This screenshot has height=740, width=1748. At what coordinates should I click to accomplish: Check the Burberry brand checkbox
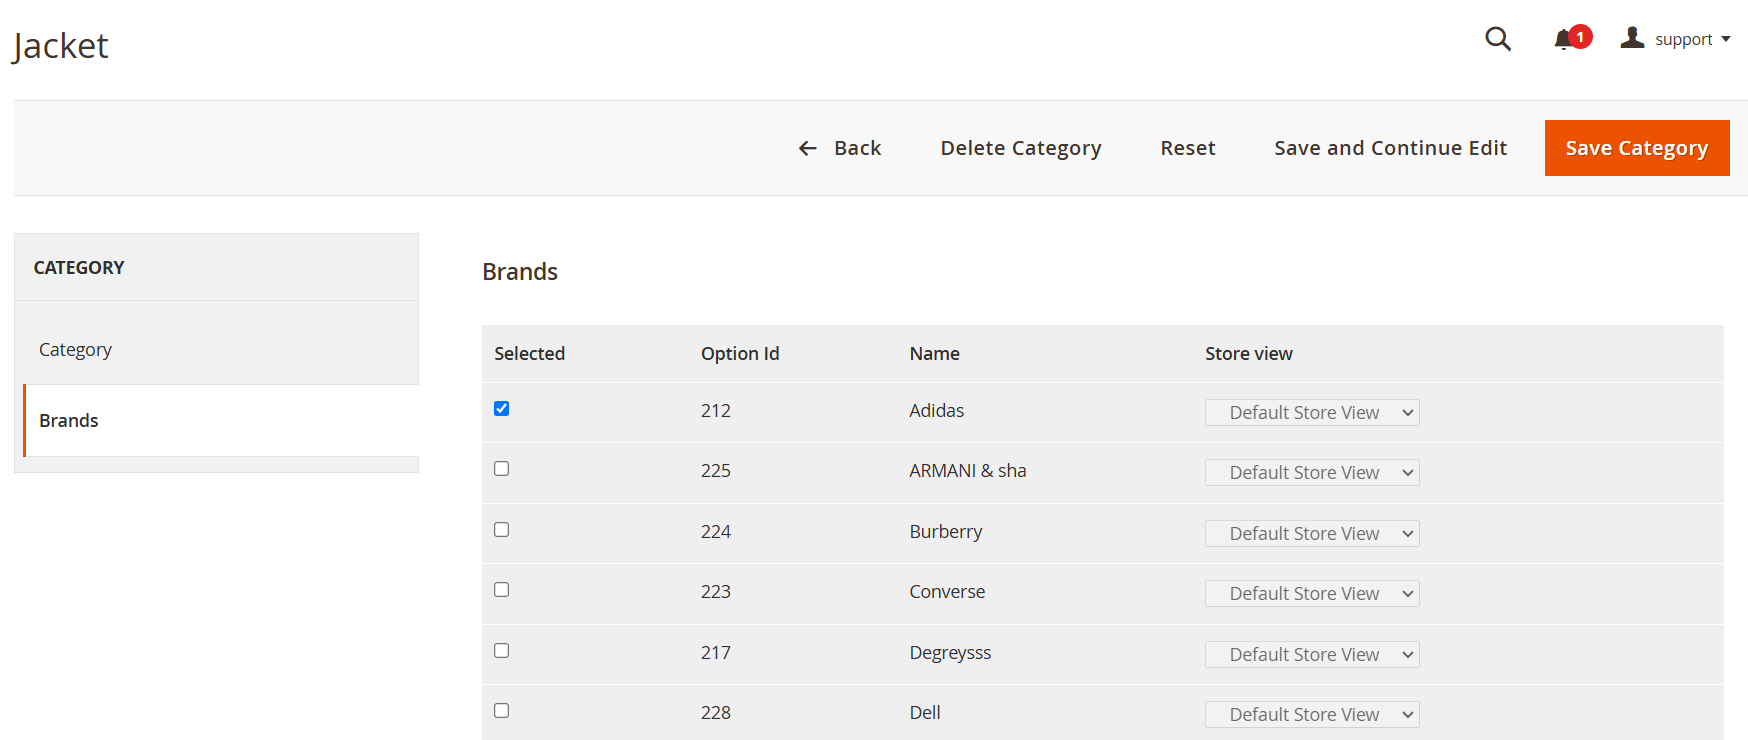click(502, 530)
